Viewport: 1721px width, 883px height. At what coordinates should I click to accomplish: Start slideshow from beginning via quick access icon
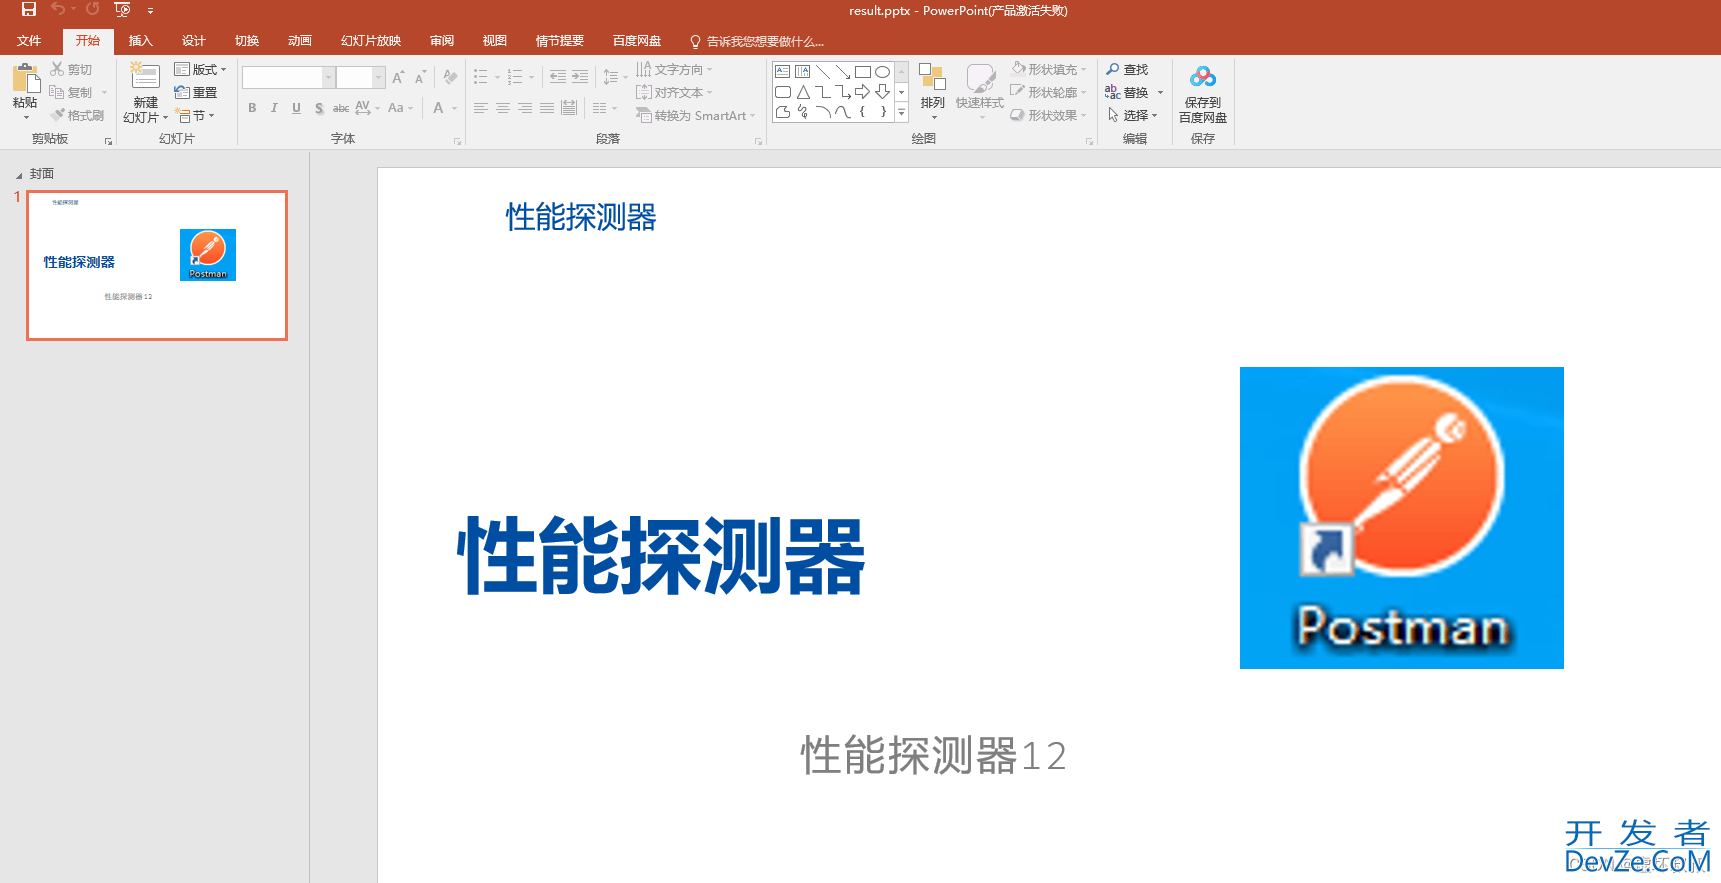point(123,10)
